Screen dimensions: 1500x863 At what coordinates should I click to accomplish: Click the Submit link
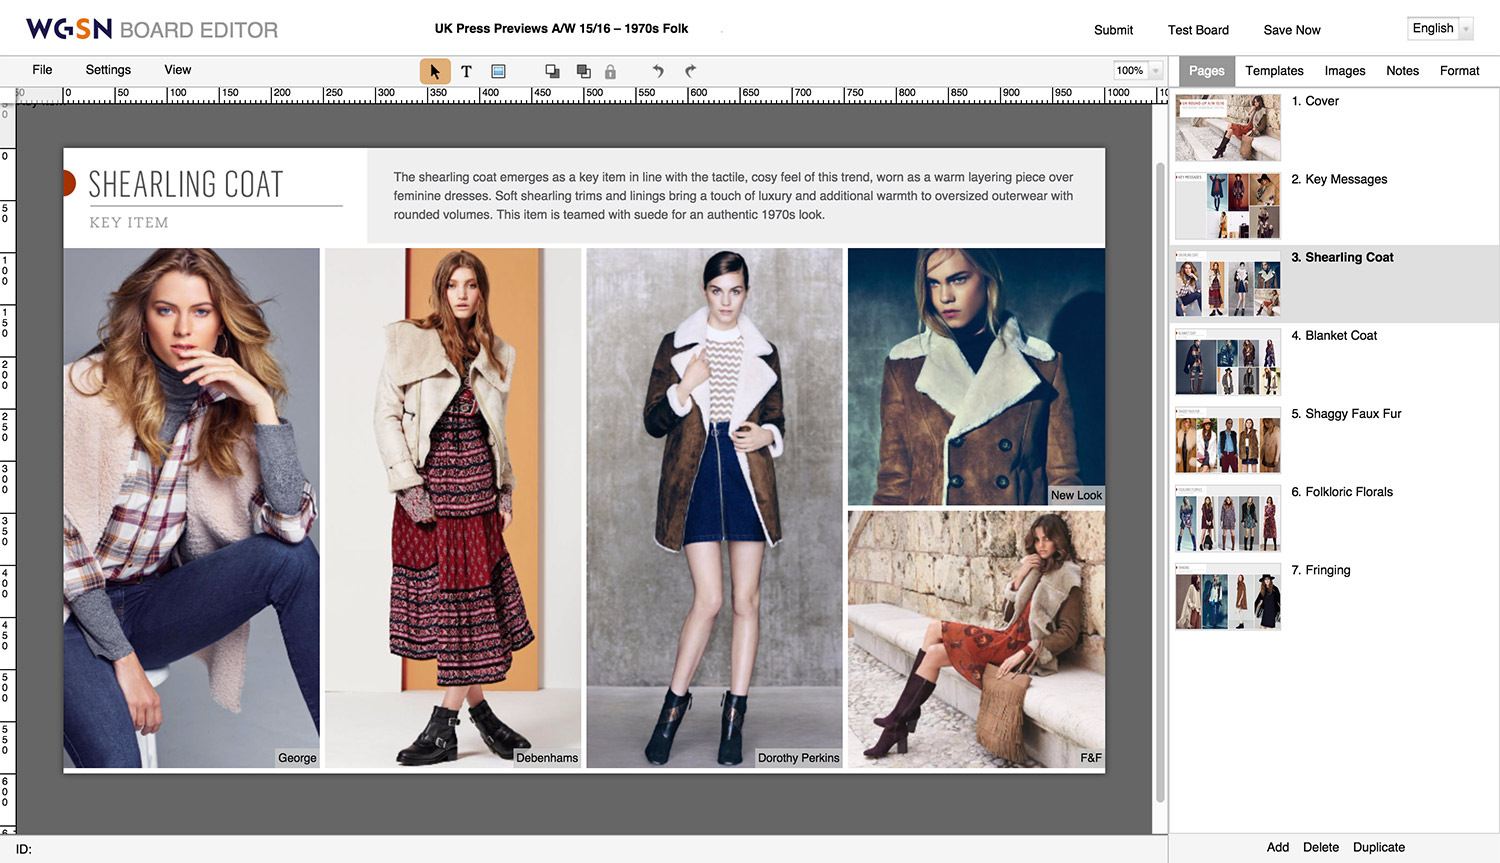1113,30
